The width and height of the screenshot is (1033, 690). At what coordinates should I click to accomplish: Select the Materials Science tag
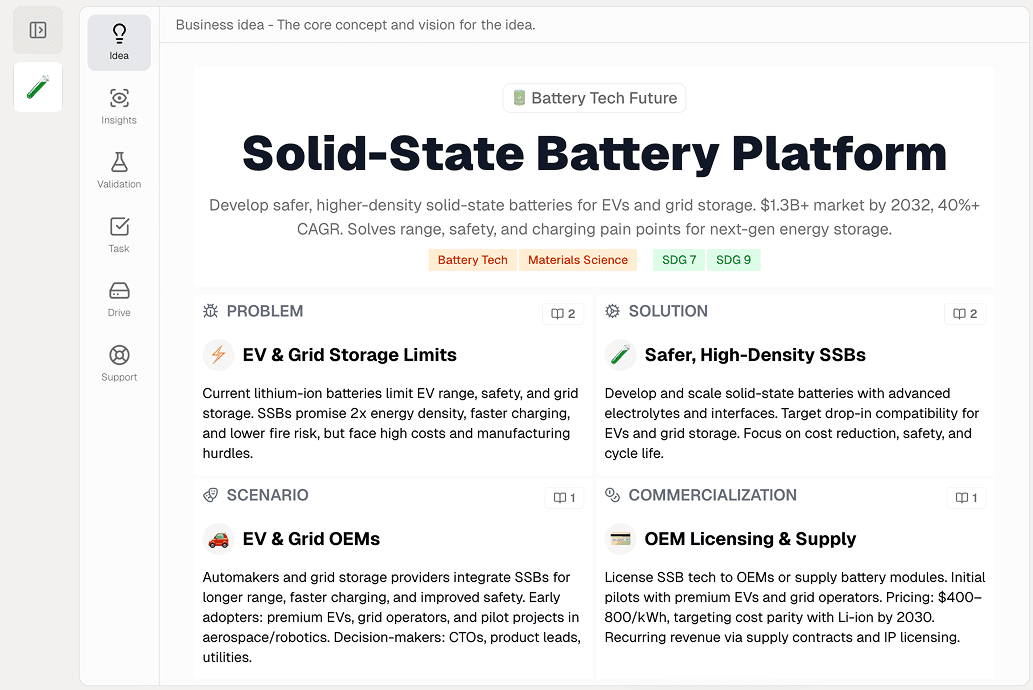[578, 260]
